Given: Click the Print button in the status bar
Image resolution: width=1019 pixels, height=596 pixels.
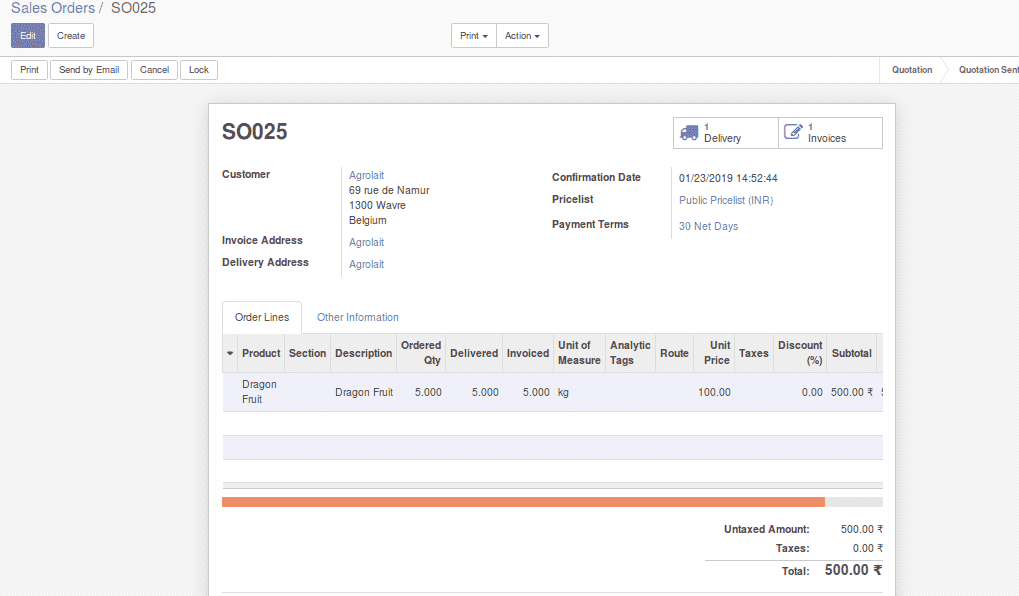Looking at the screenshot, I should pos(29,70).
